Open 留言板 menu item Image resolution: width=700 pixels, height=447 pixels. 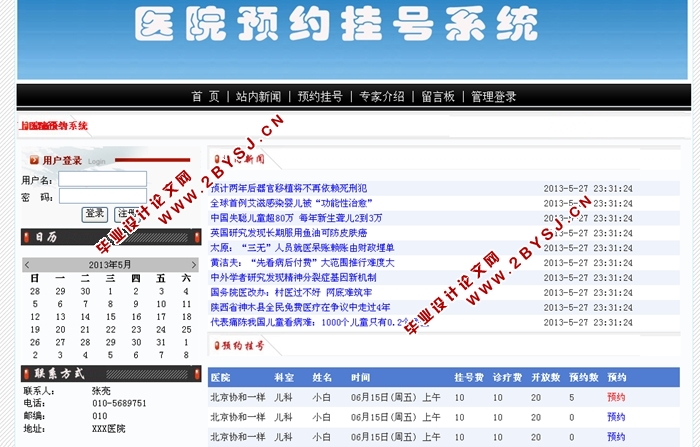point(438,96)
